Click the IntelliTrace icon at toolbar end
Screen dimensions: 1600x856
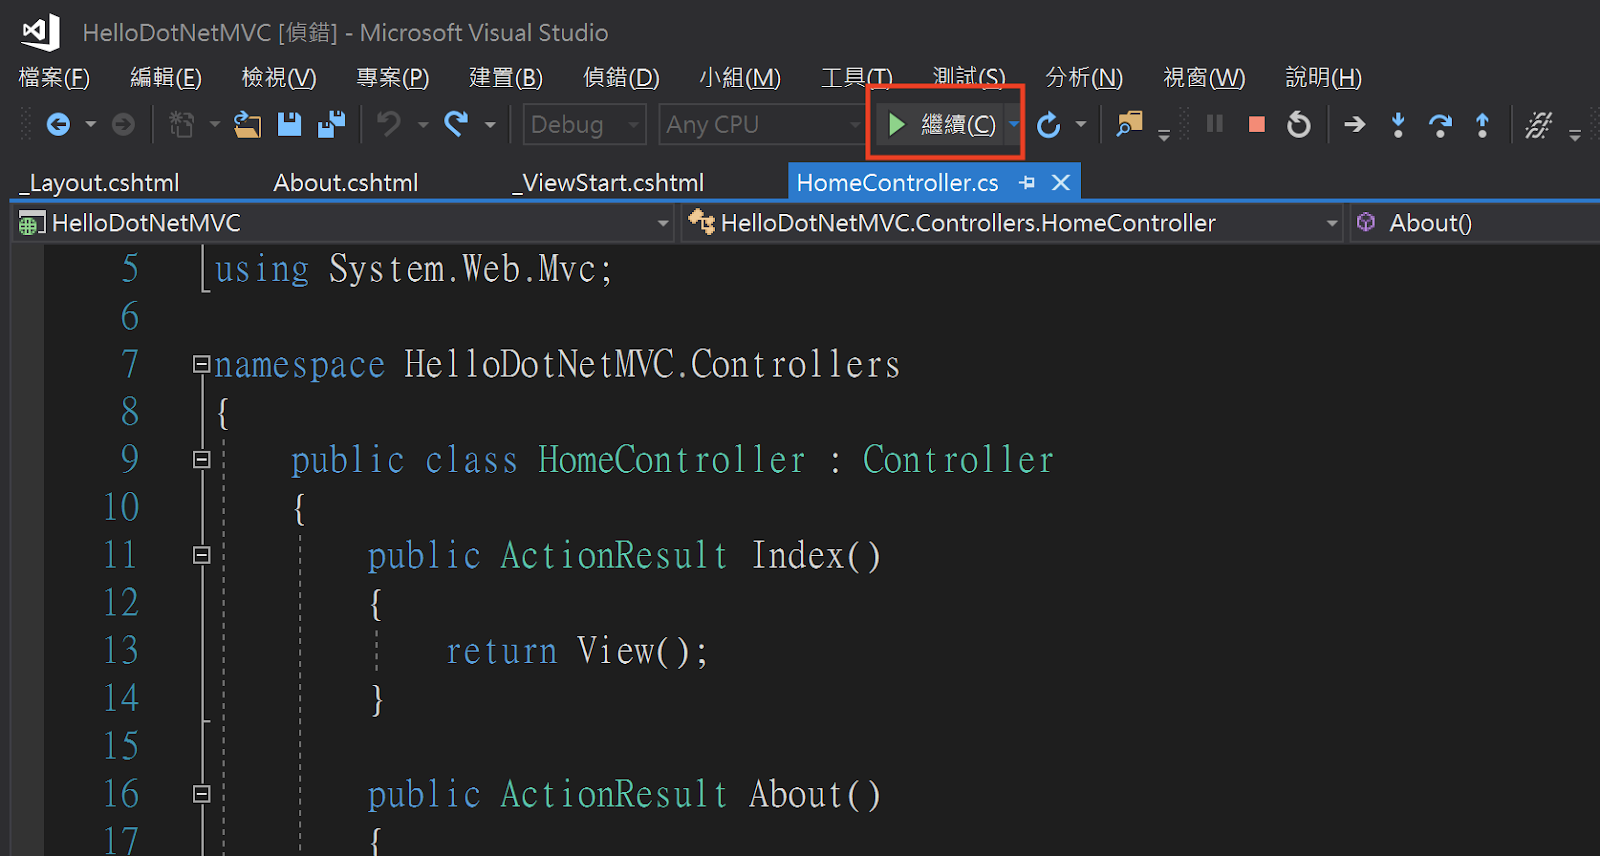tap(1538, 125)
